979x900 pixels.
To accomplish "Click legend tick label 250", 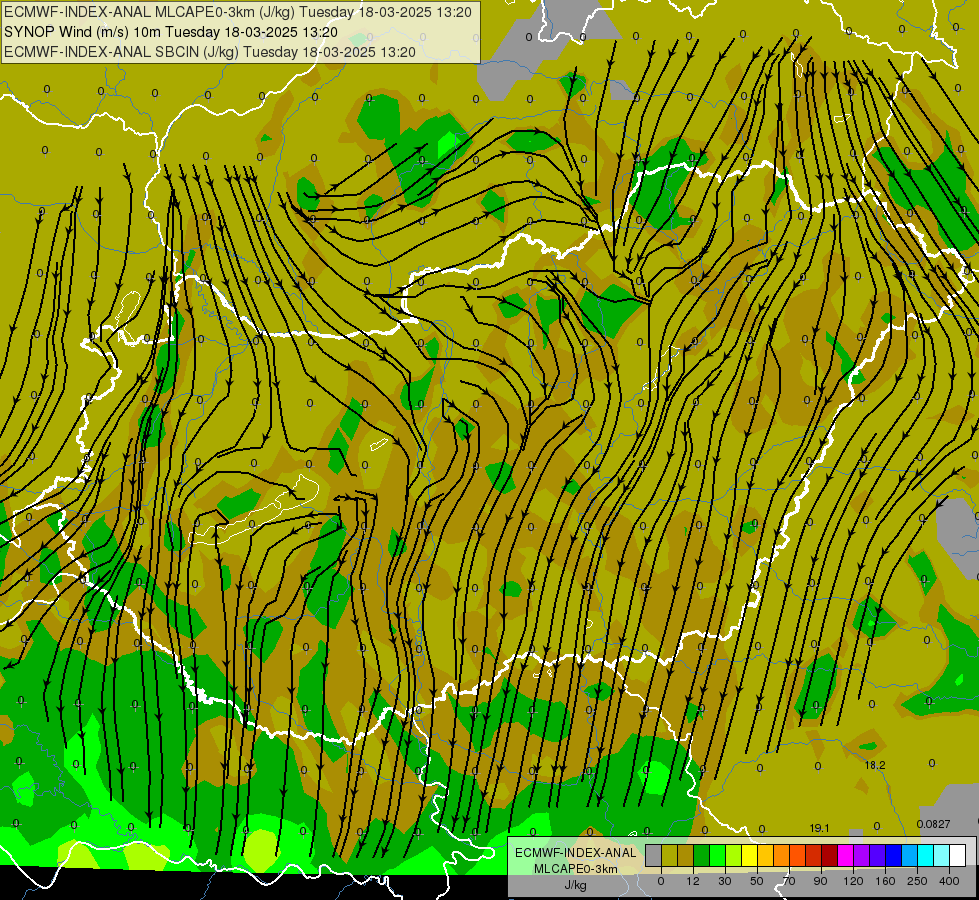I will 917,881.
